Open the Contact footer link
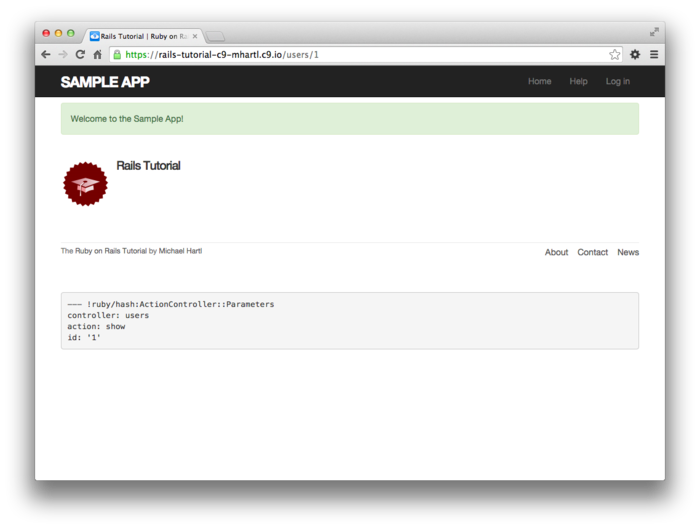 [x=592, y=252]
